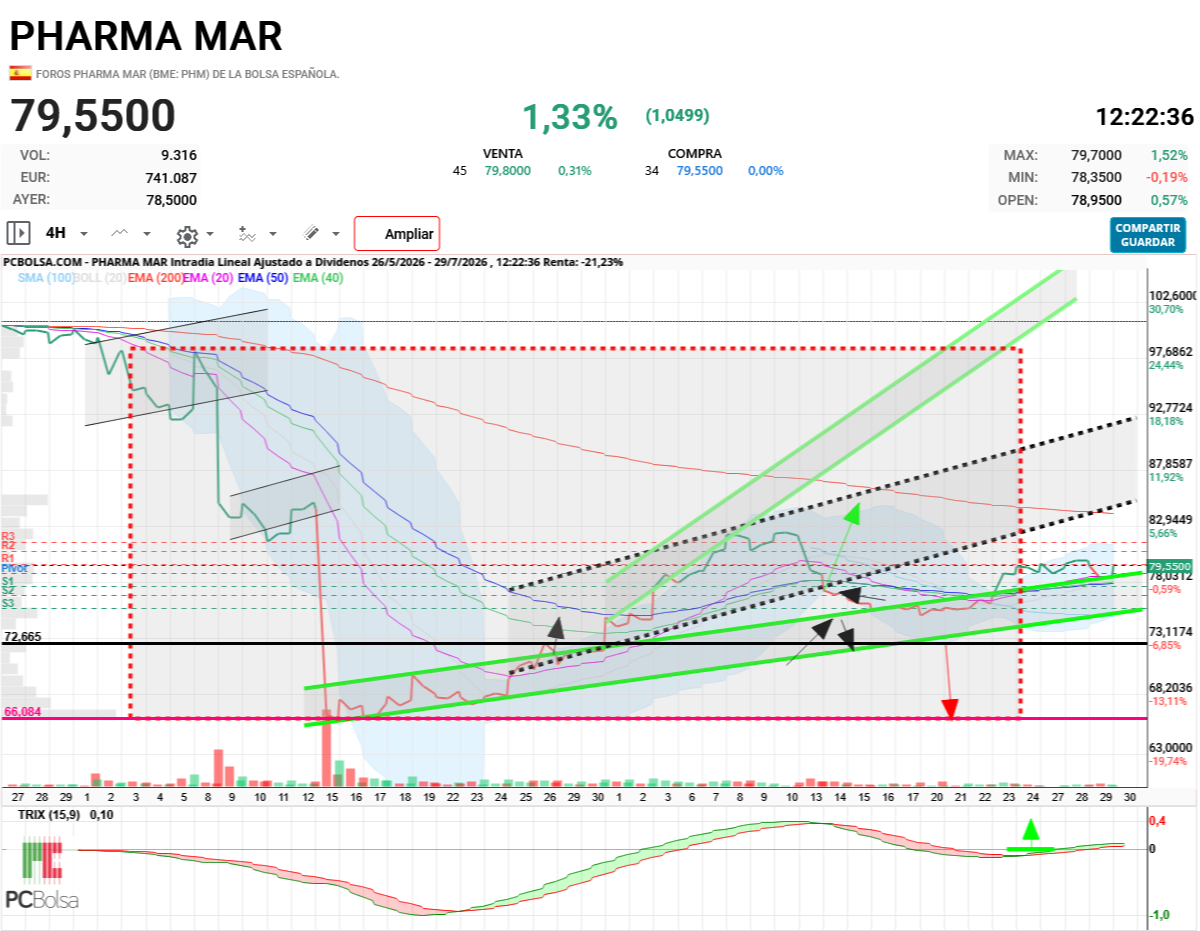
Task: Click the PCBolsa logo
Action: 42,875
